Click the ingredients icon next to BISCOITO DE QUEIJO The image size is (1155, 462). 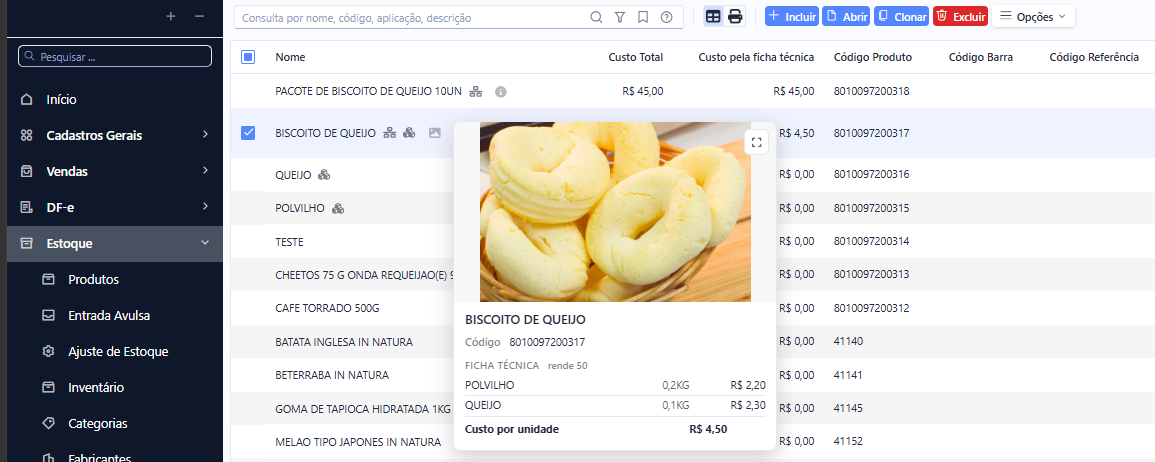tap(410, 133)
